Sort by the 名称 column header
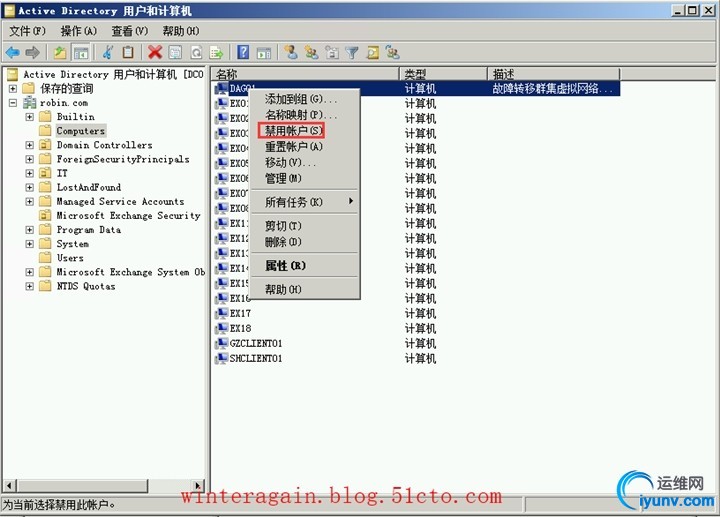This screenshot has height=517, width=720. click(305, 73)
